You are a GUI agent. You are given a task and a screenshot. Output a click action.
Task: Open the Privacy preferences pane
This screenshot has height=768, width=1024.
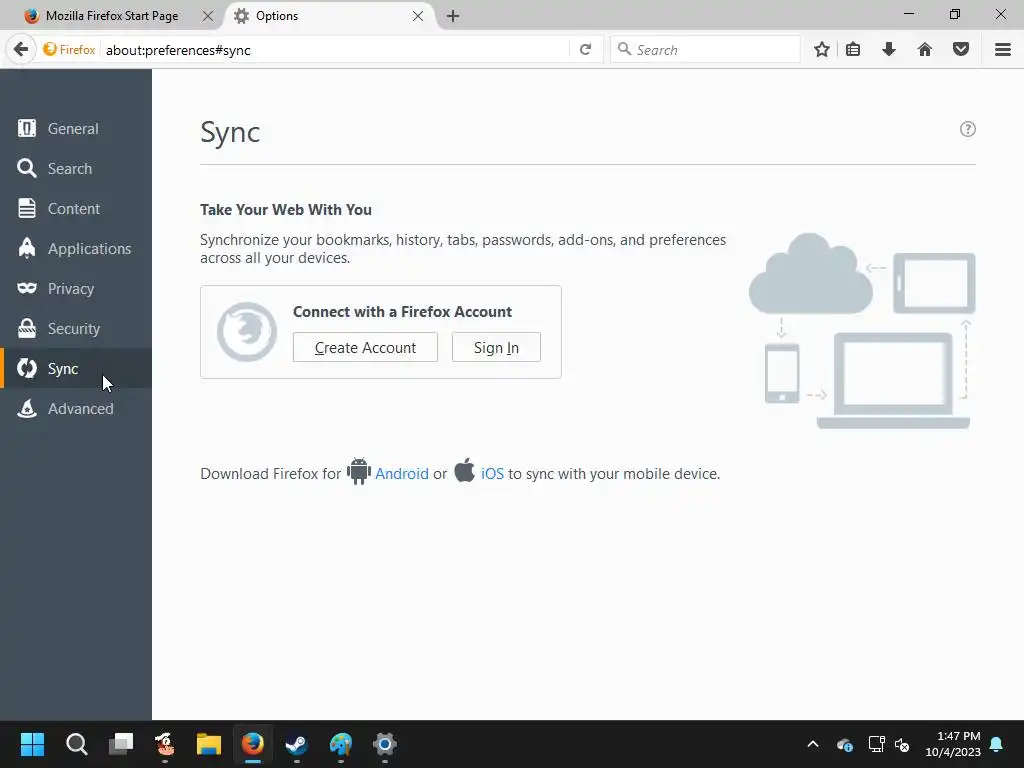76,289
